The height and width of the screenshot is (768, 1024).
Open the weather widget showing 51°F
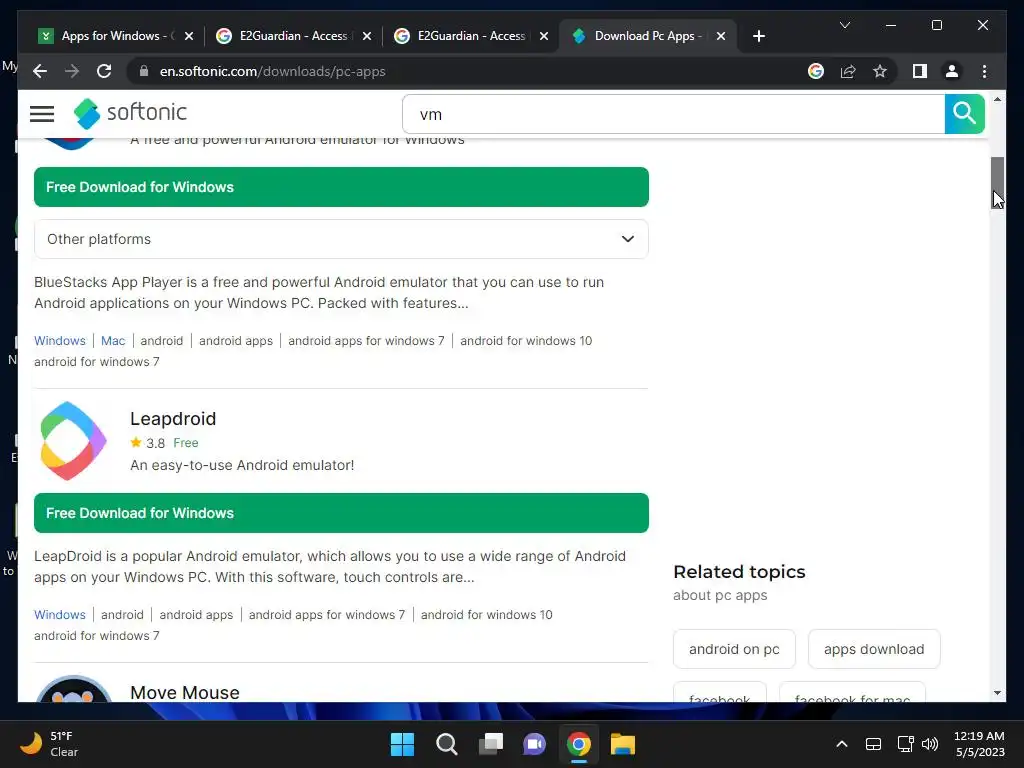tap(49, 744)
